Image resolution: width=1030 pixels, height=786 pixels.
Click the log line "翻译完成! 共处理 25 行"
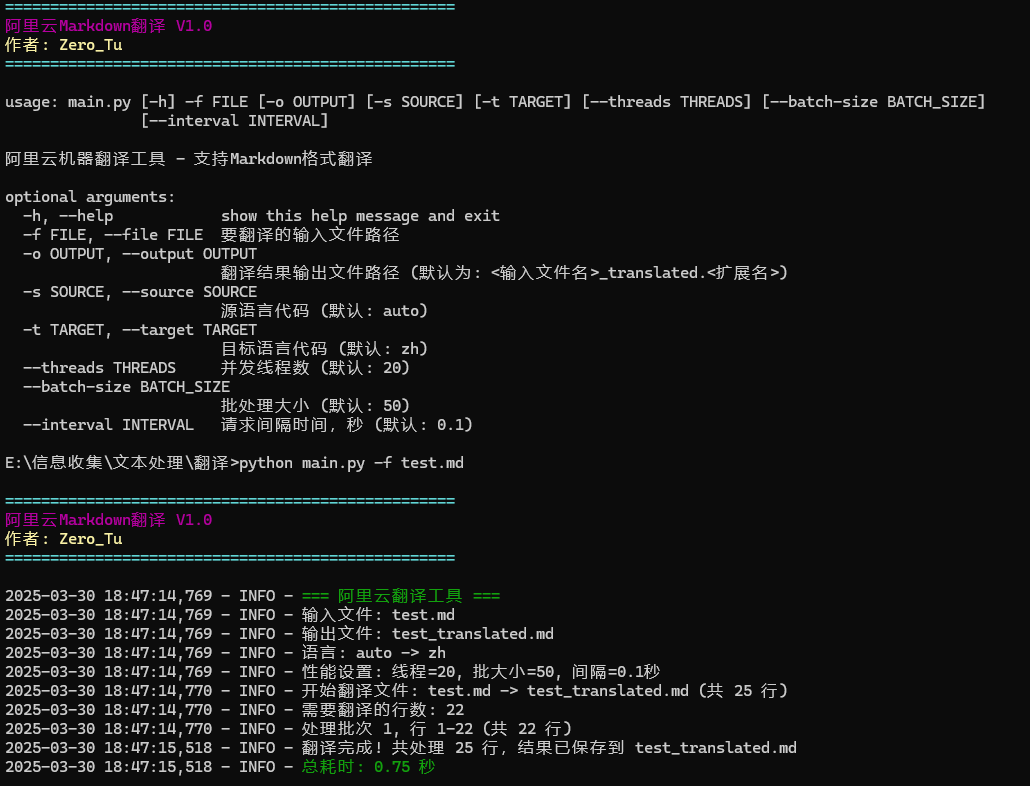point(401,749)
